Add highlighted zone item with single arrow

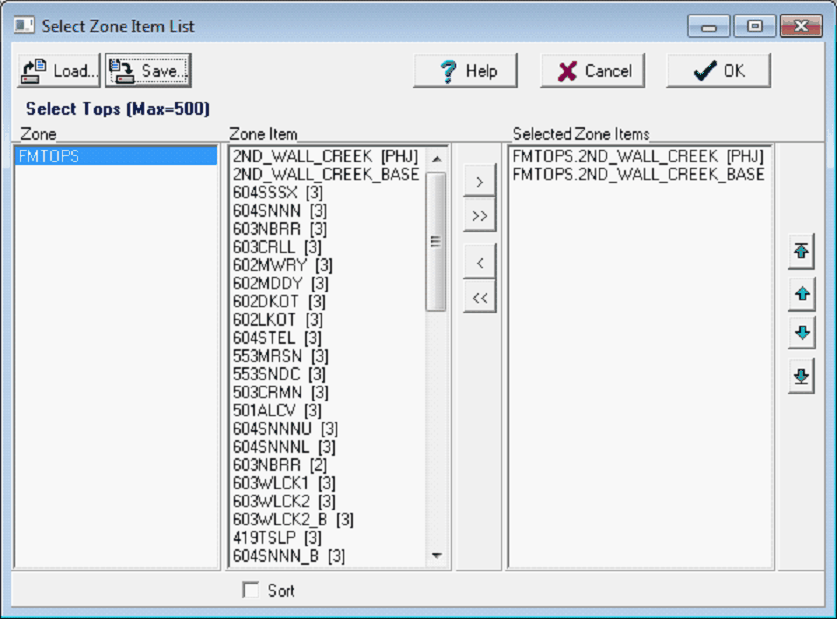tap(480, 182)
